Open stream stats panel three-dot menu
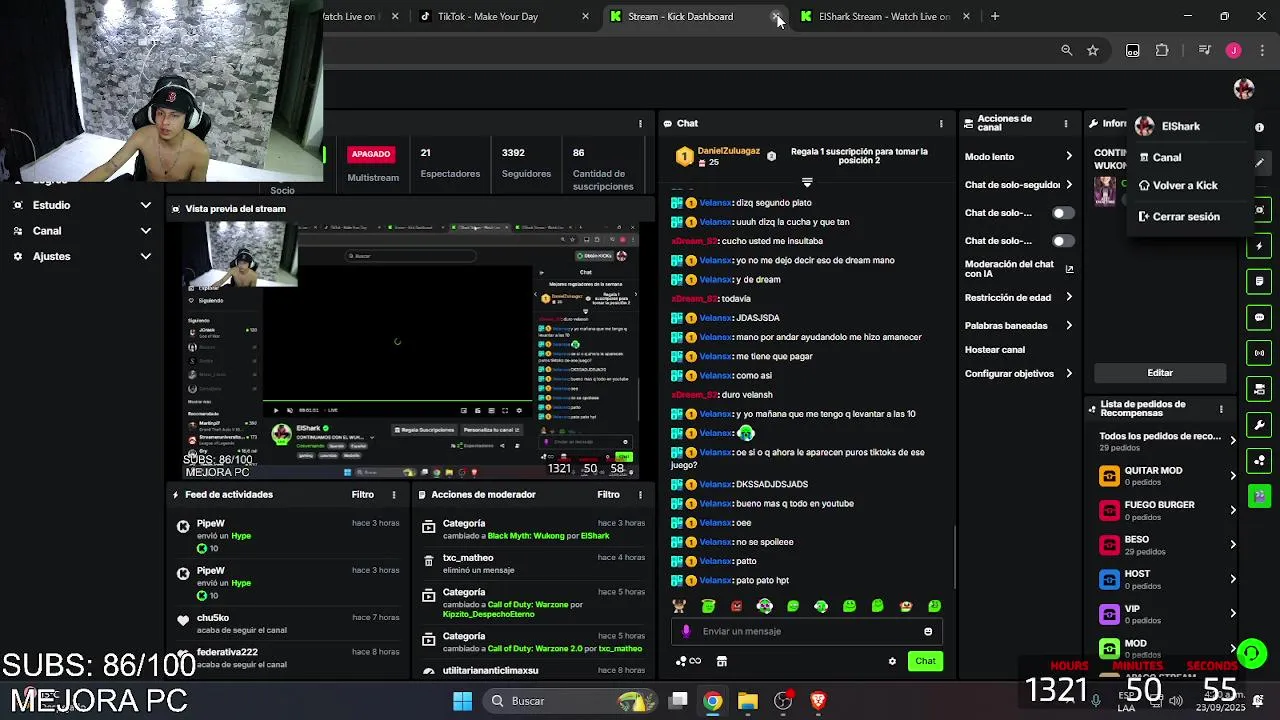This screenshot has width=1280, height=720. (640, 124)
